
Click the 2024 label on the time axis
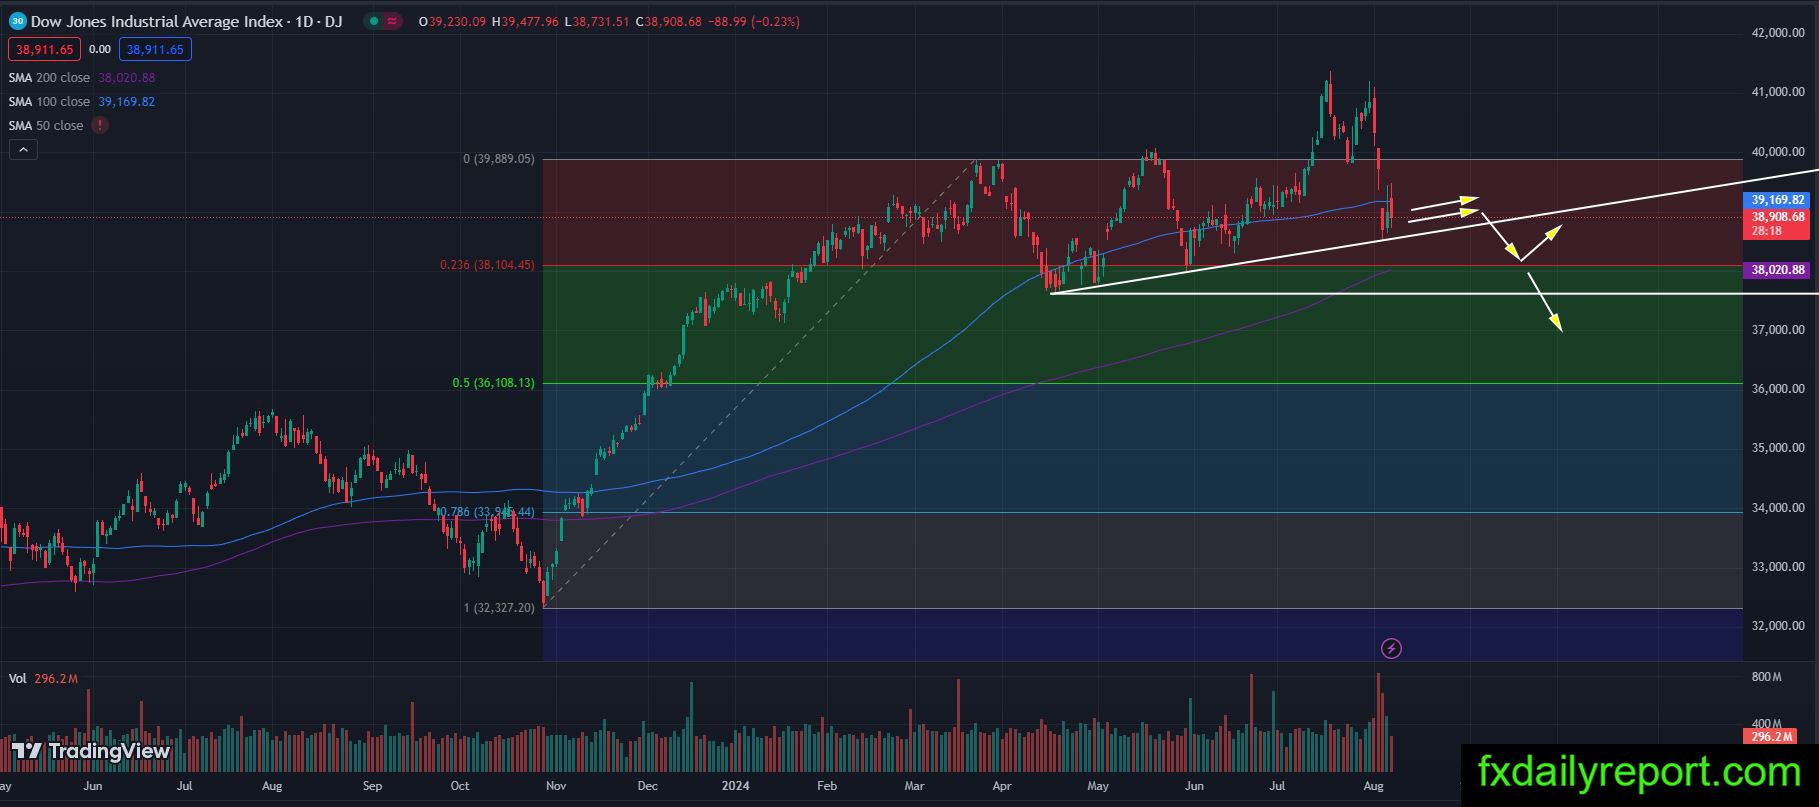tap(735, 786)
